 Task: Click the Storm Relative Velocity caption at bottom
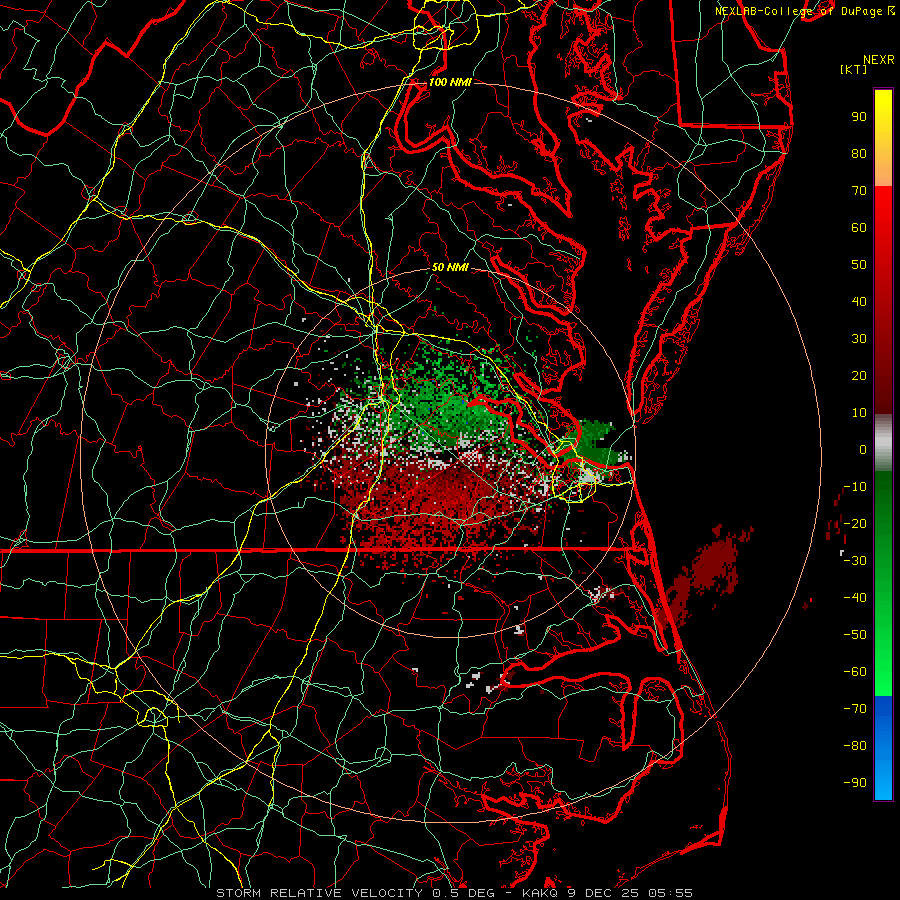tap(454, 893)
